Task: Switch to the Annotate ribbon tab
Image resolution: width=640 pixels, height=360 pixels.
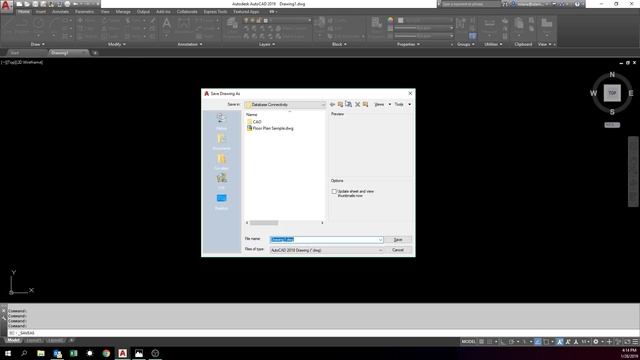Action: click(x=60, y=12)
